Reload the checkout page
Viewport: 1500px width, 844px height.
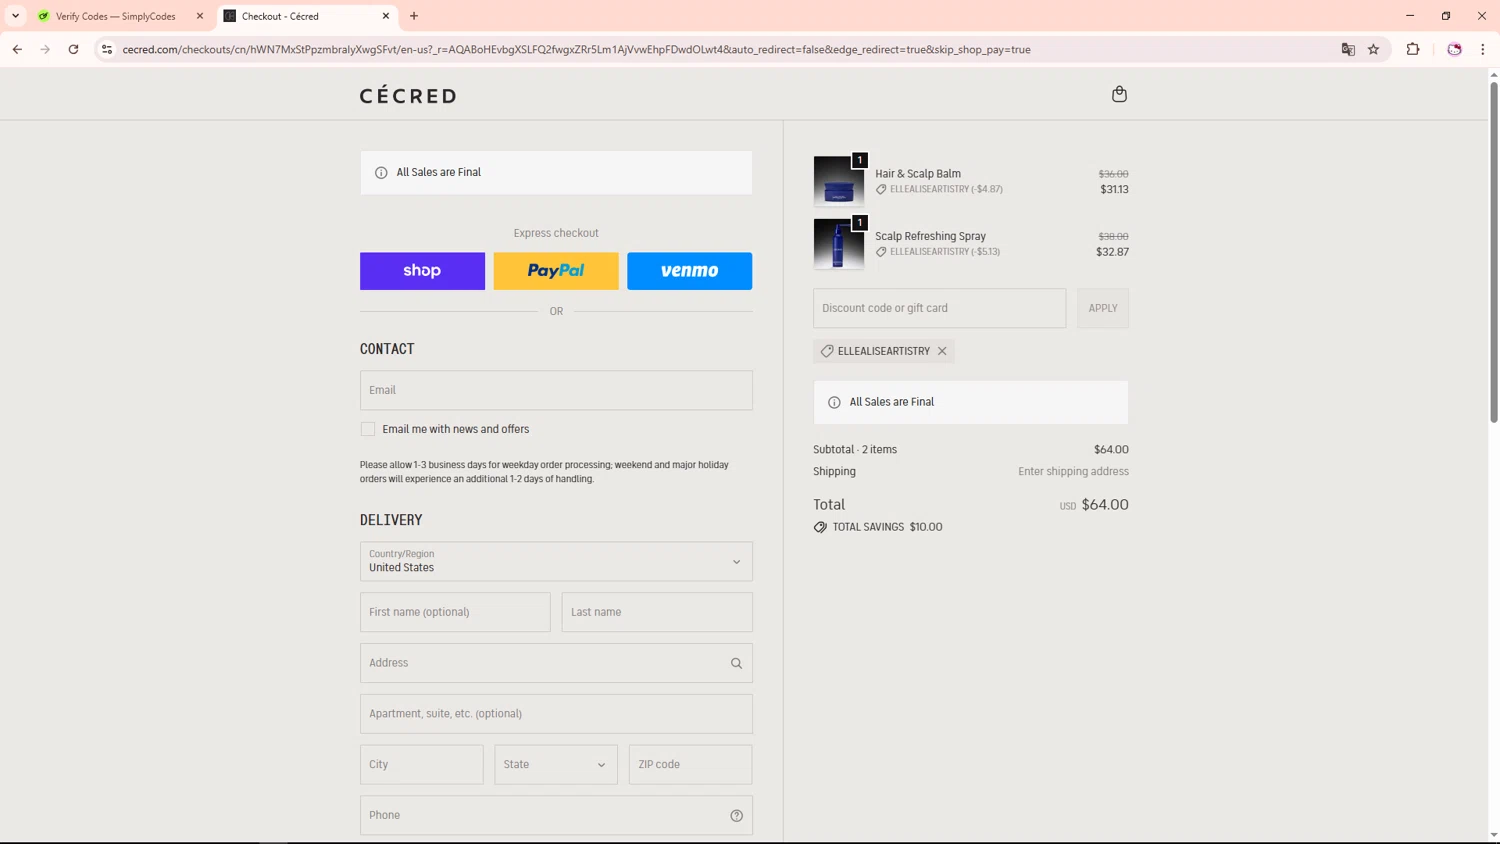[x=73, y=49]
